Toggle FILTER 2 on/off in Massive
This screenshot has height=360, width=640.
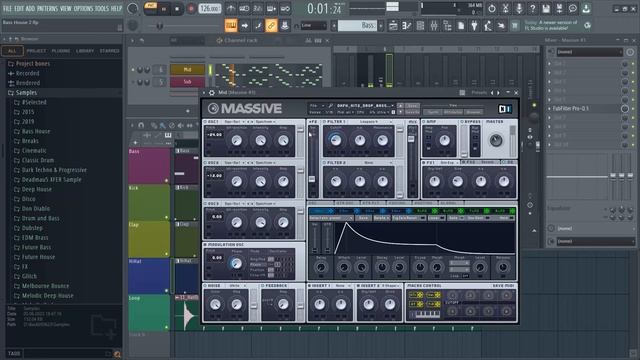(x=324, y=162)
